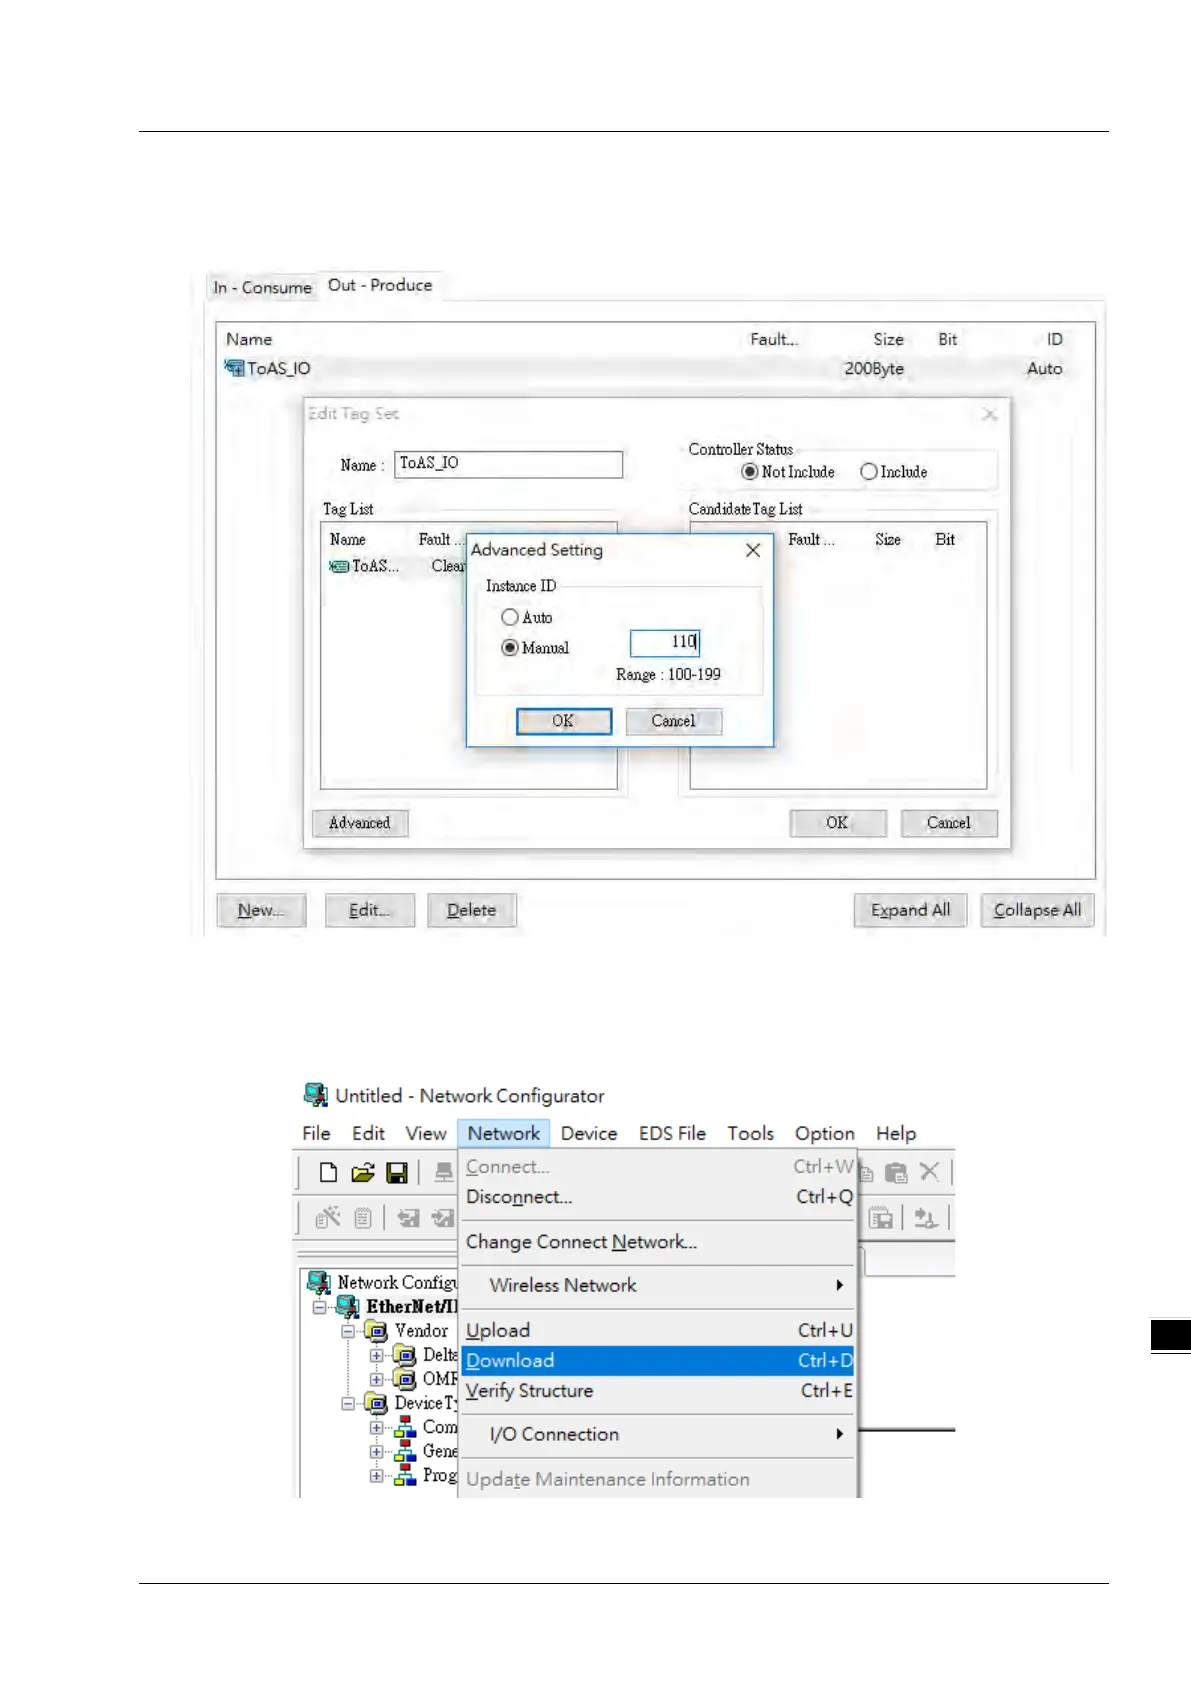Confirm Advanced Setting with OK
The image size is (1191, 1684).
564,721
